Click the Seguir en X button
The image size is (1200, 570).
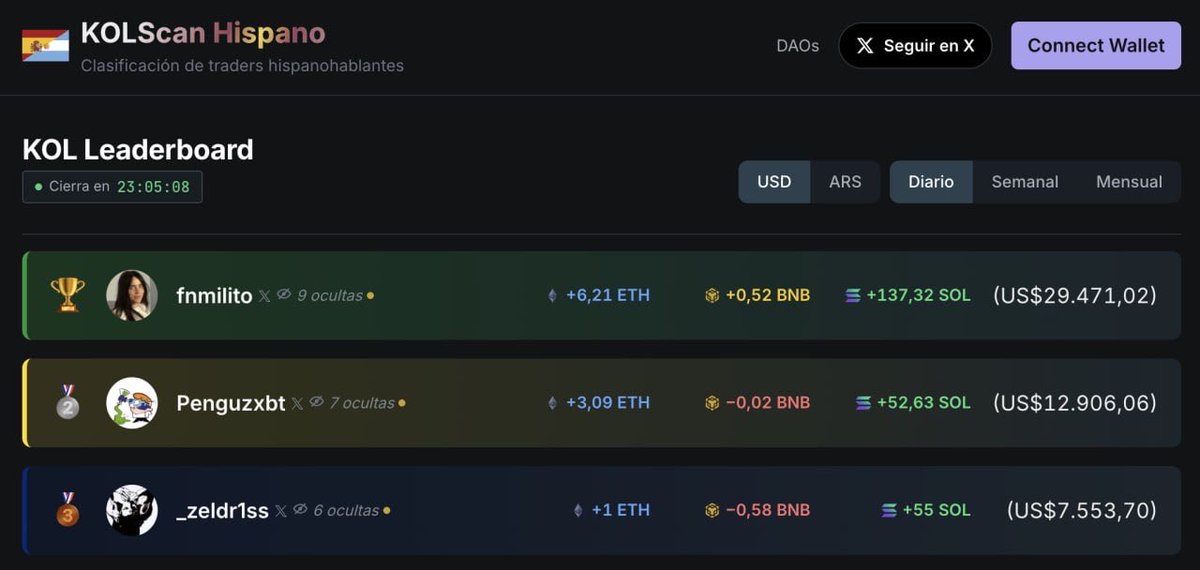pyautogui.click(x=915, y=46)
